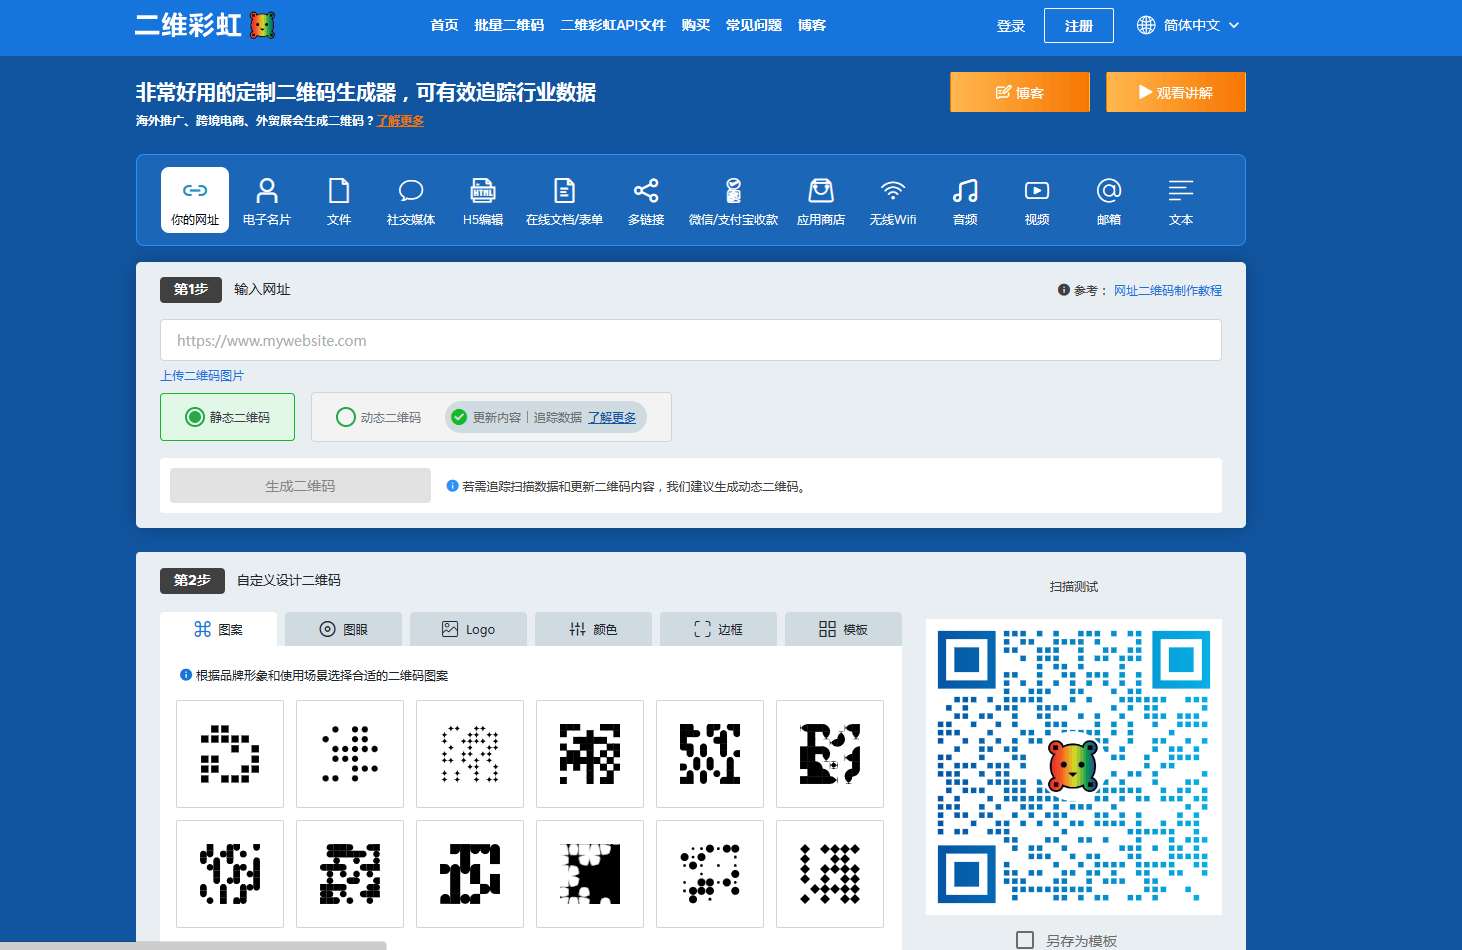Open 批量二维码 in navigation
1462x950 pixels.
pos(509,25)
